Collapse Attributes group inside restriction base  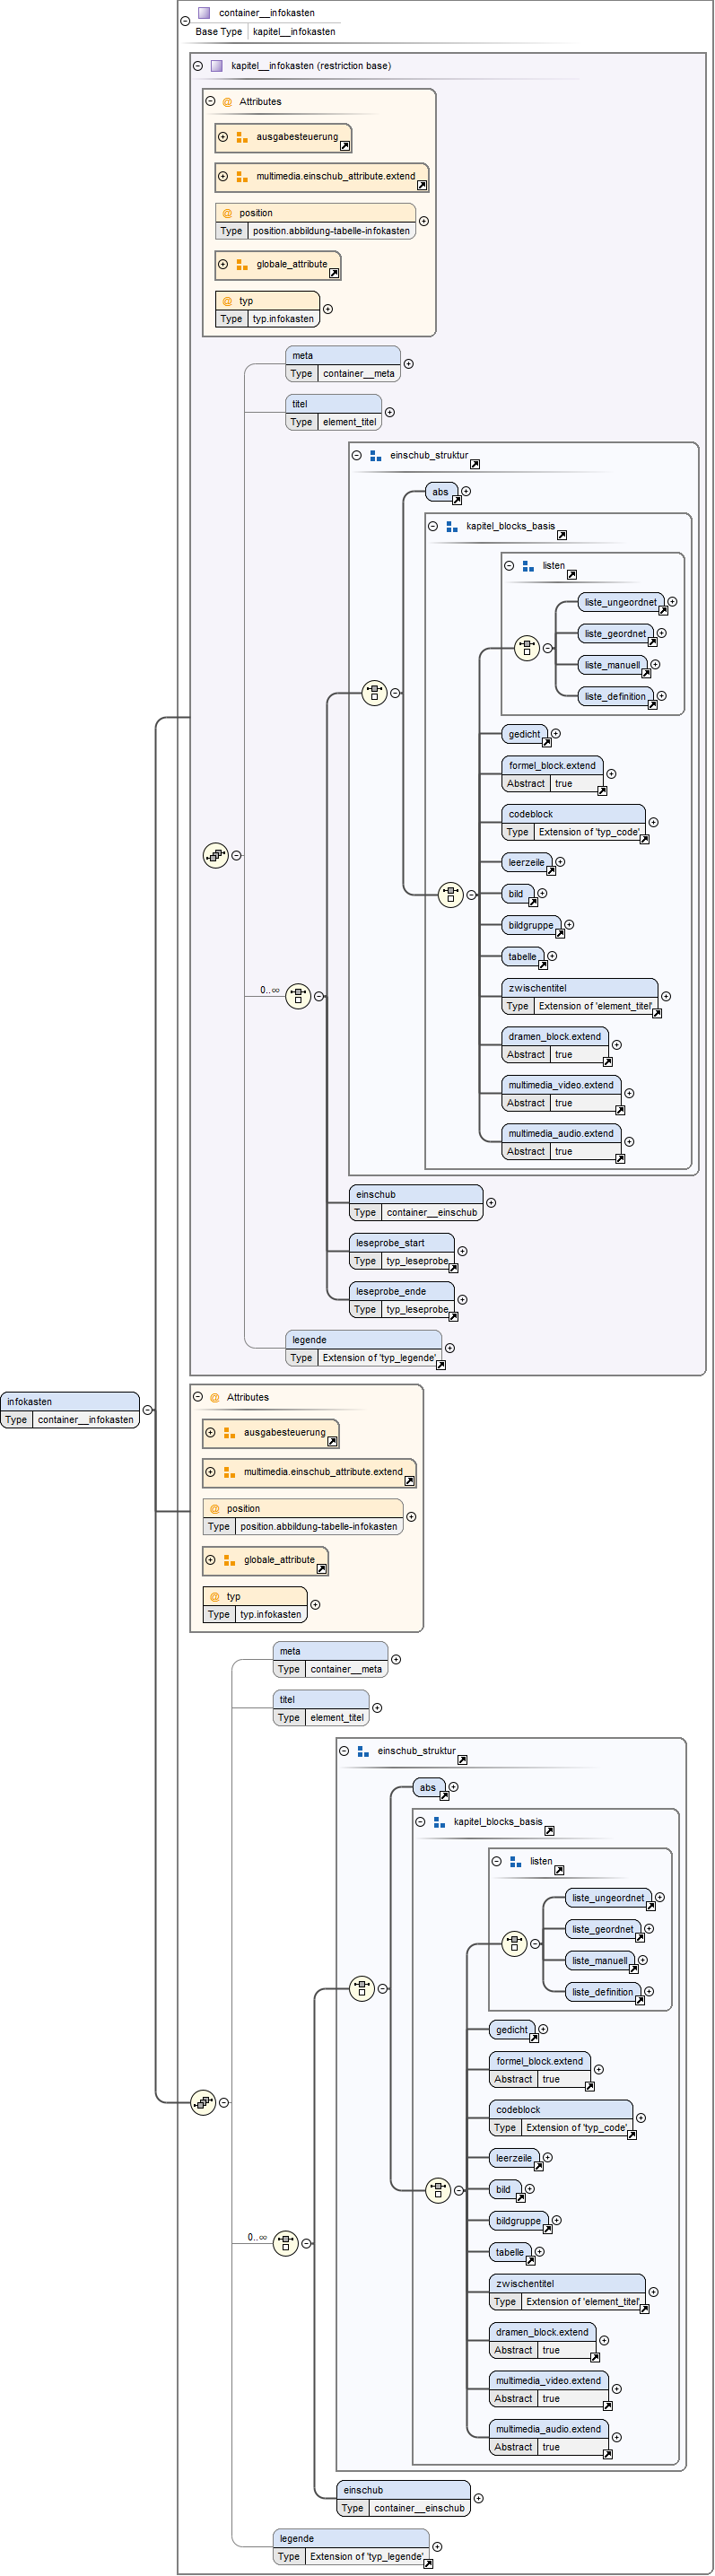tap(210, 101)
